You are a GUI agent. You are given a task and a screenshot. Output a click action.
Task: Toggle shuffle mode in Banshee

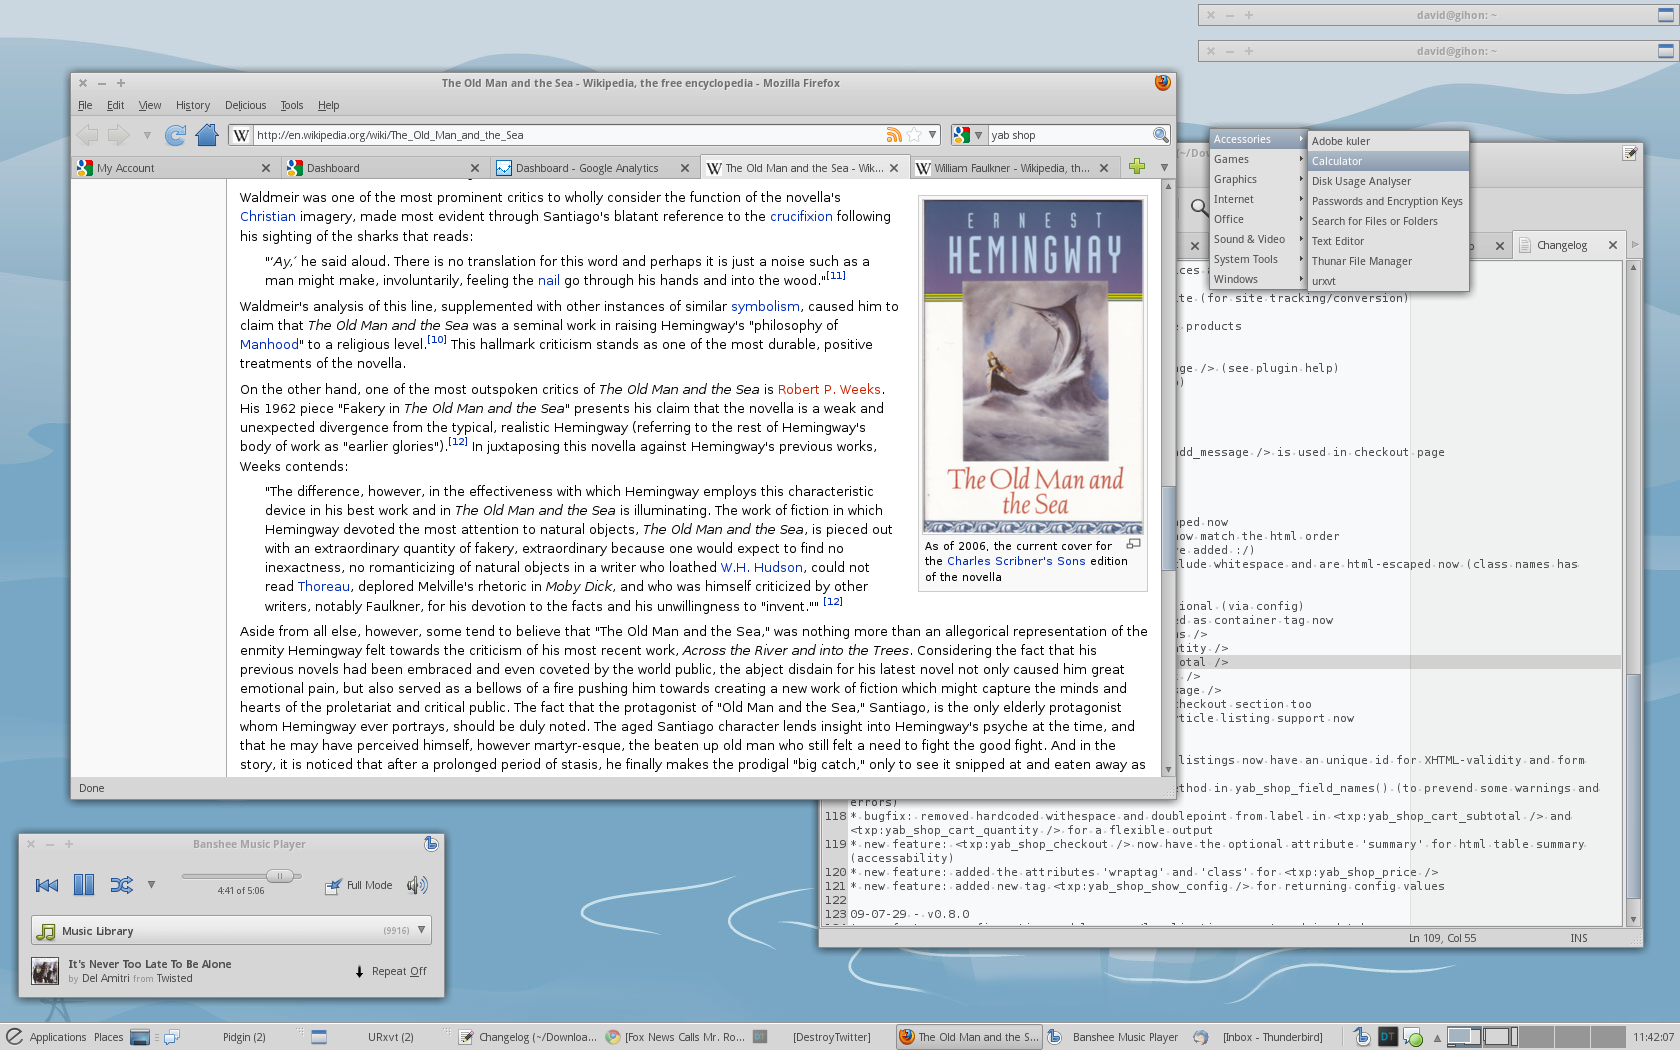121,885
